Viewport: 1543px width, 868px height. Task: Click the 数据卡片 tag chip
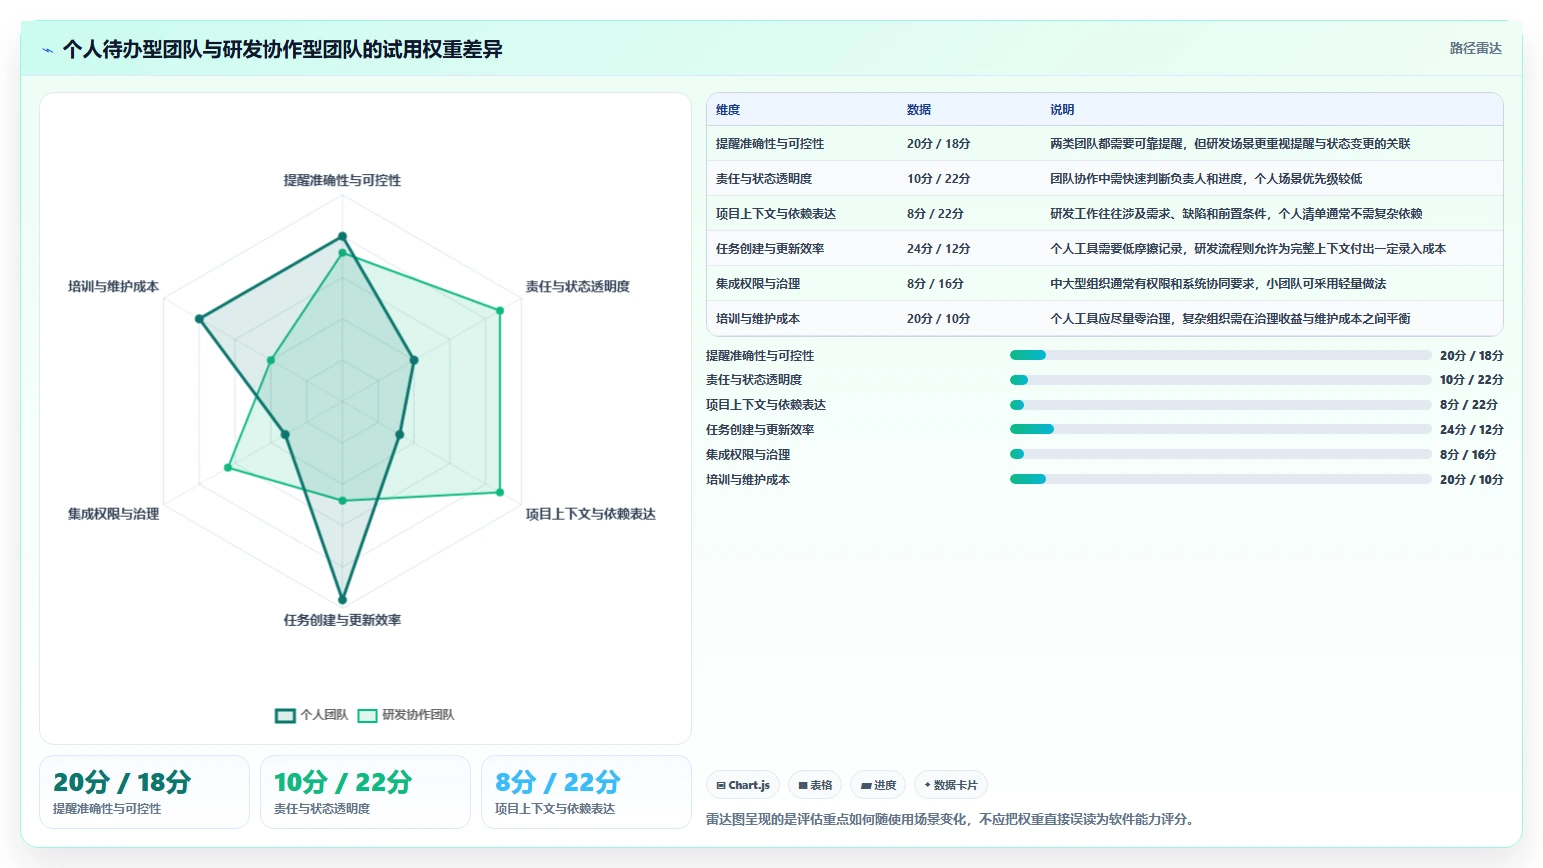click(x=951, y=785)
